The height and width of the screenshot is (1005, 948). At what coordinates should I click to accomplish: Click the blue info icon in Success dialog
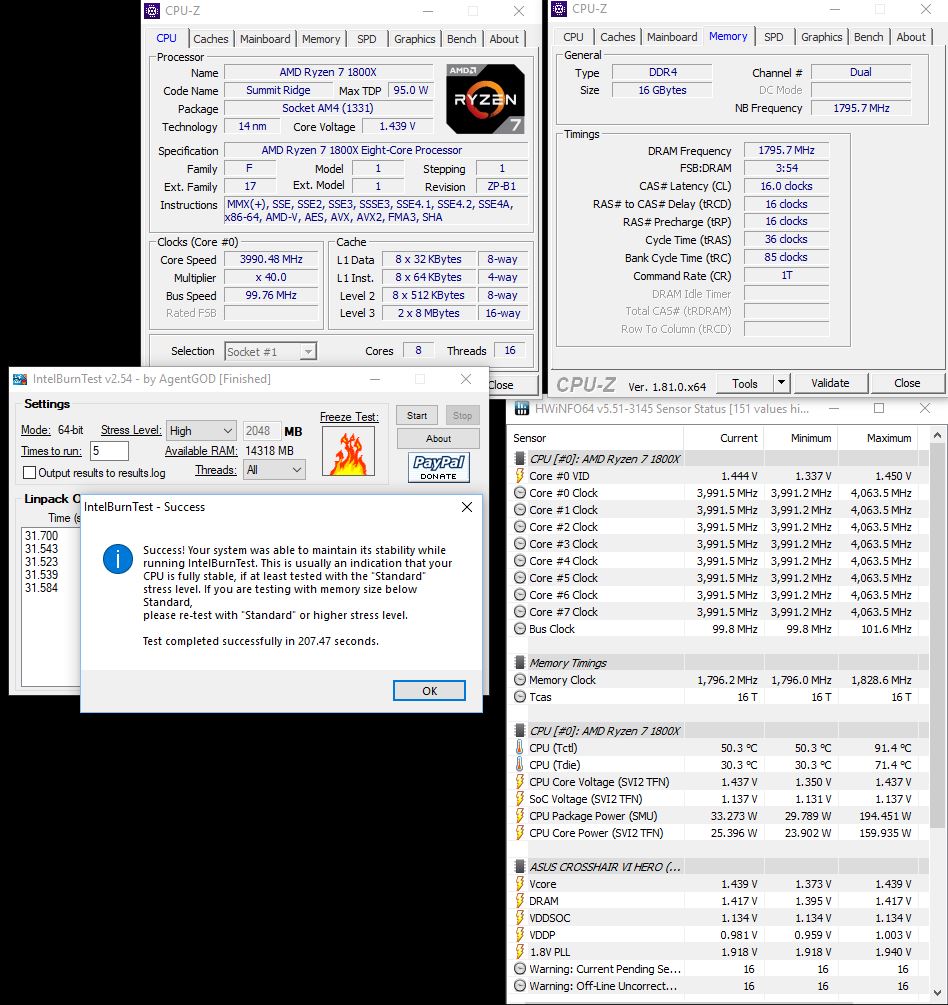pyautogui.click(x=118, y=559)
